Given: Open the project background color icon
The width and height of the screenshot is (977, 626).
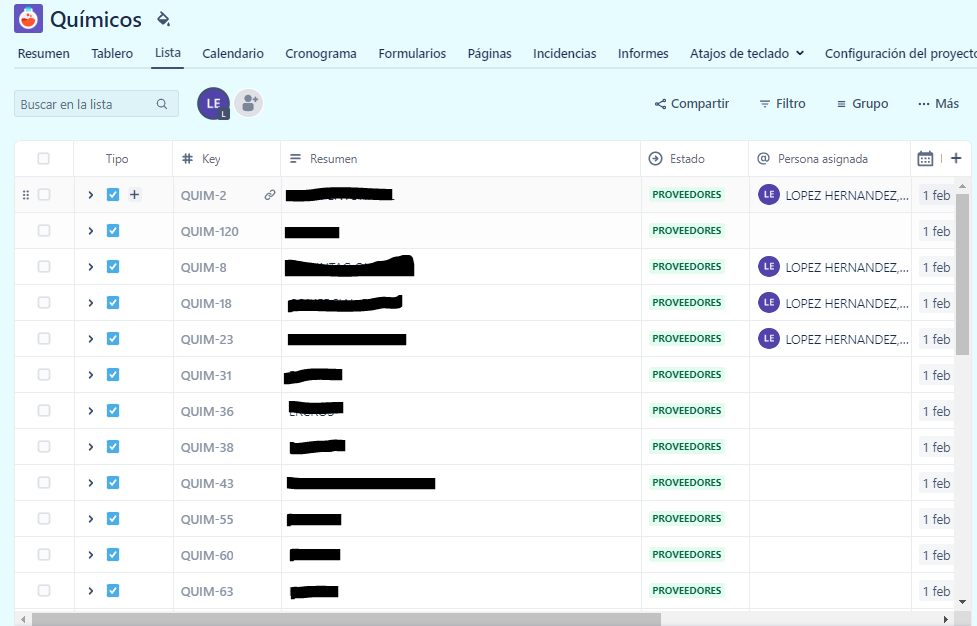Looking at the screenshot, I should pos(163,19).
